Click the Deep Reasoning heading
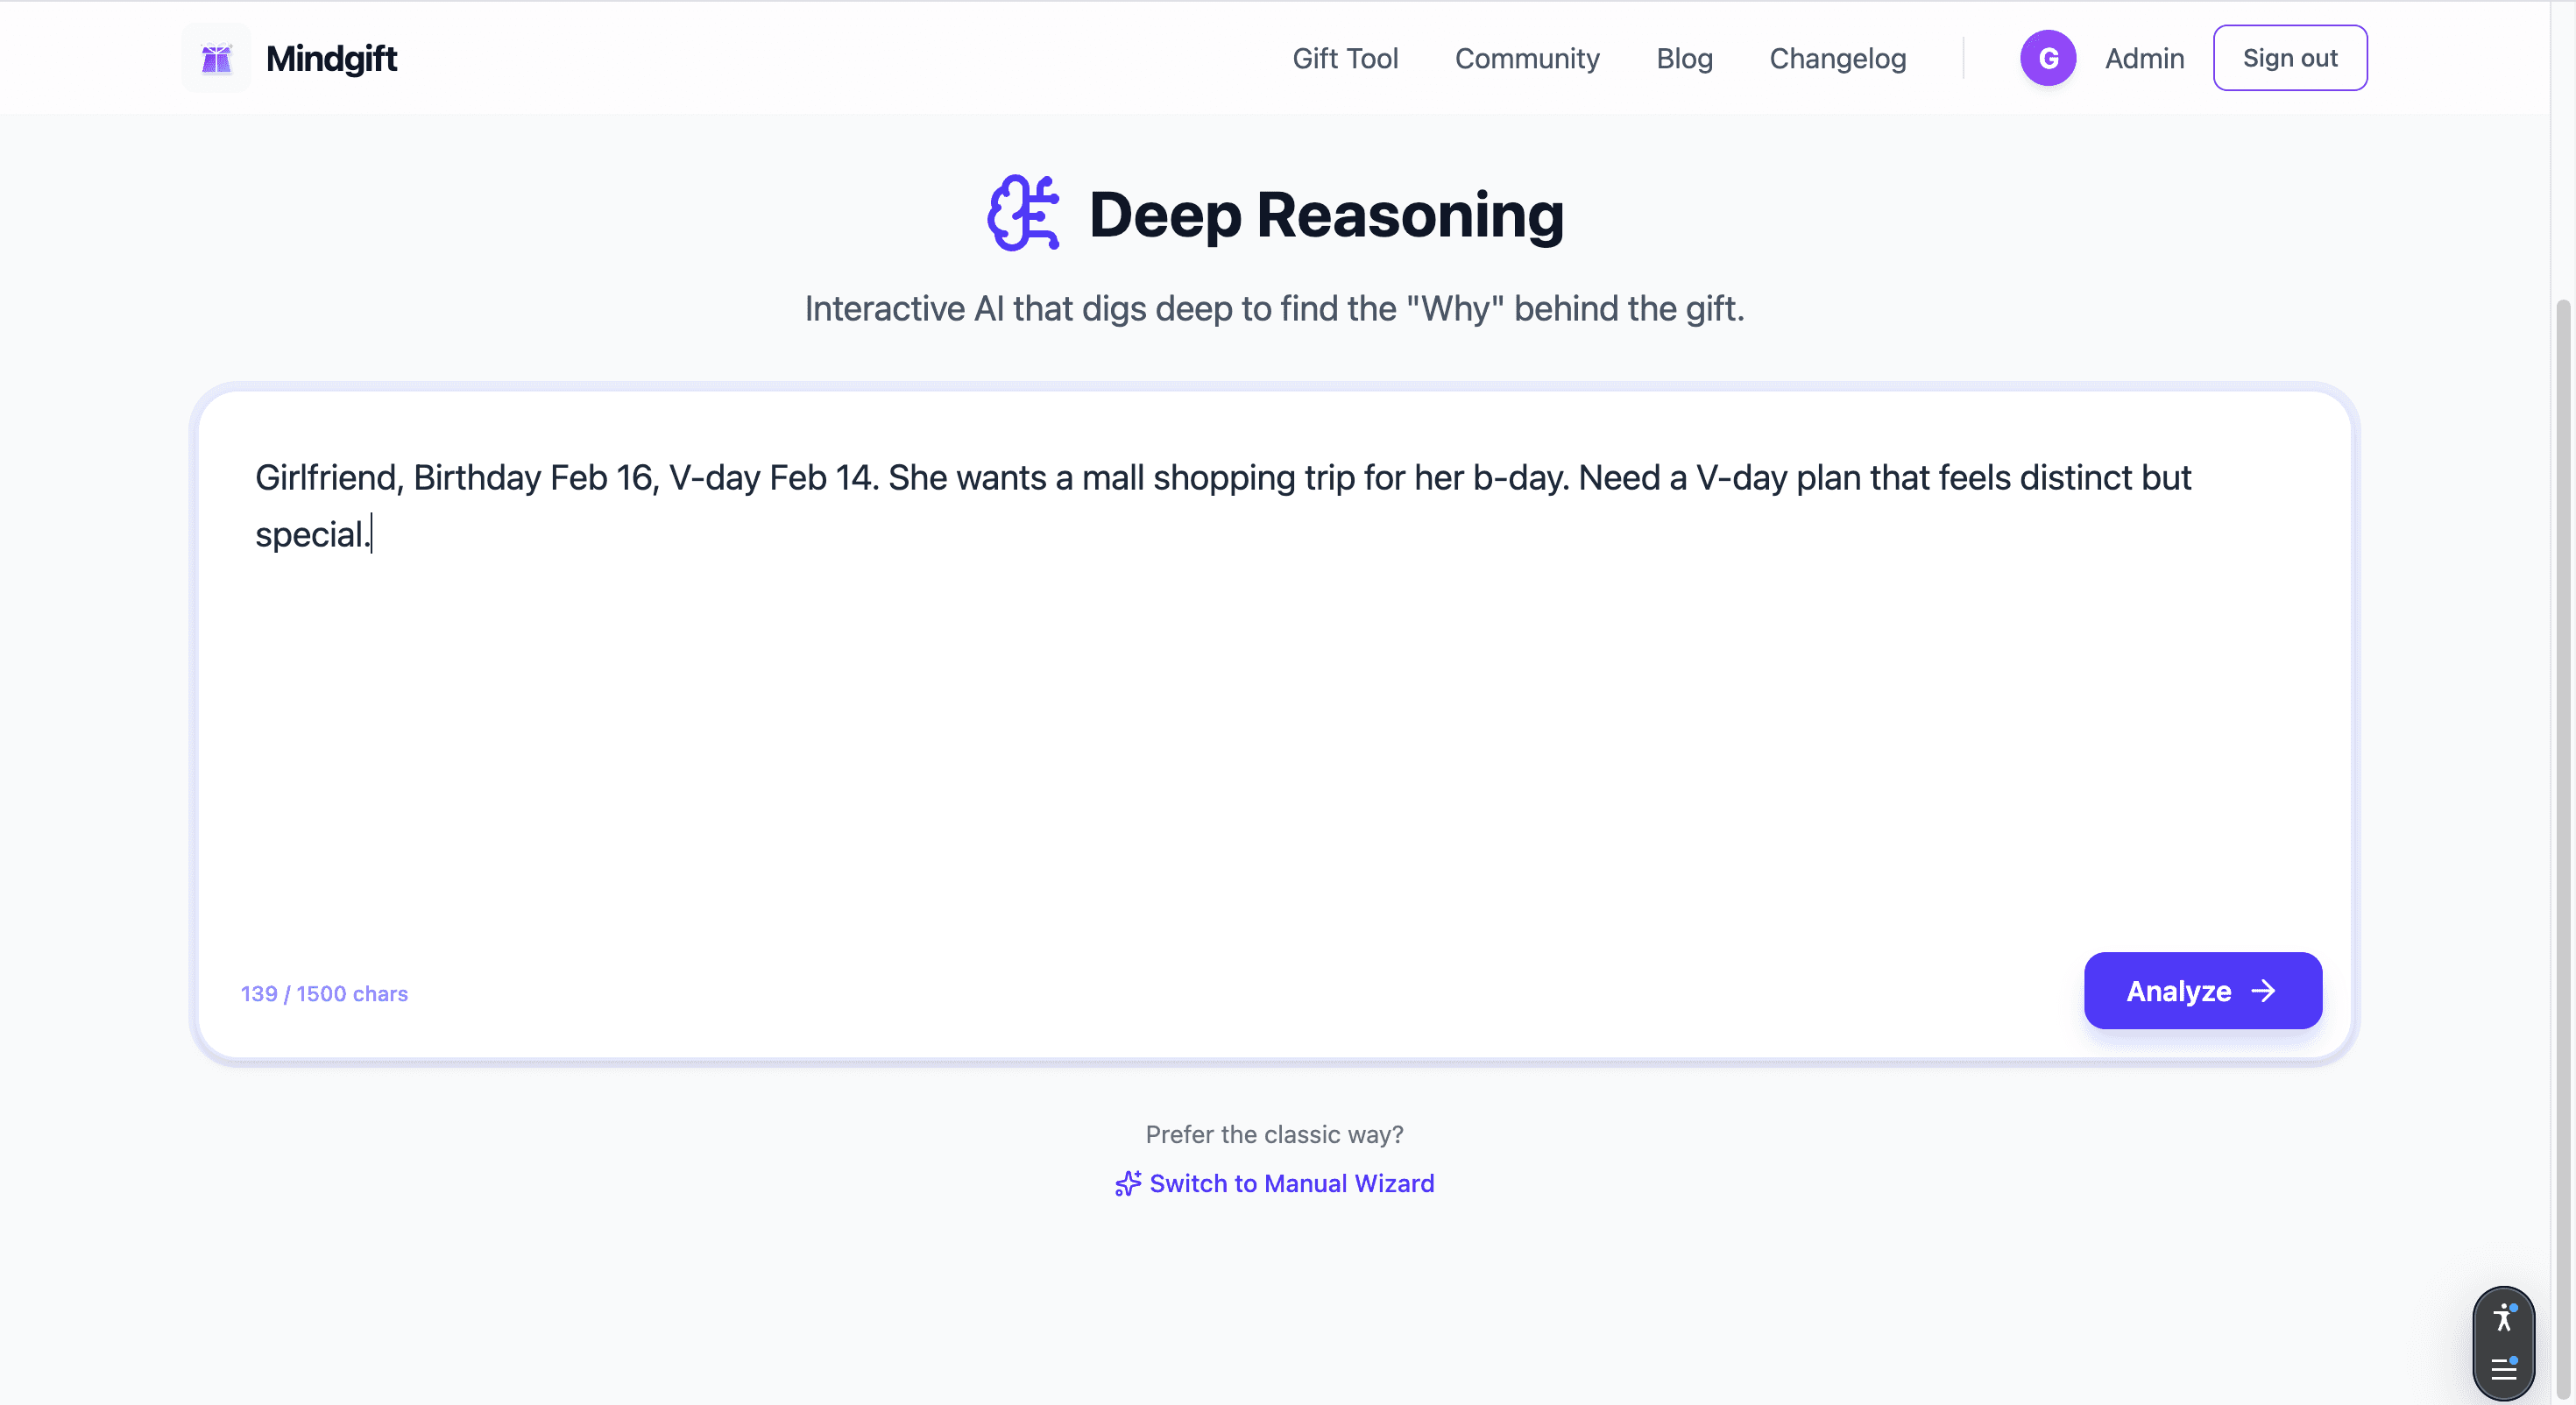 pyautogui.click(x=1326, y=213)
